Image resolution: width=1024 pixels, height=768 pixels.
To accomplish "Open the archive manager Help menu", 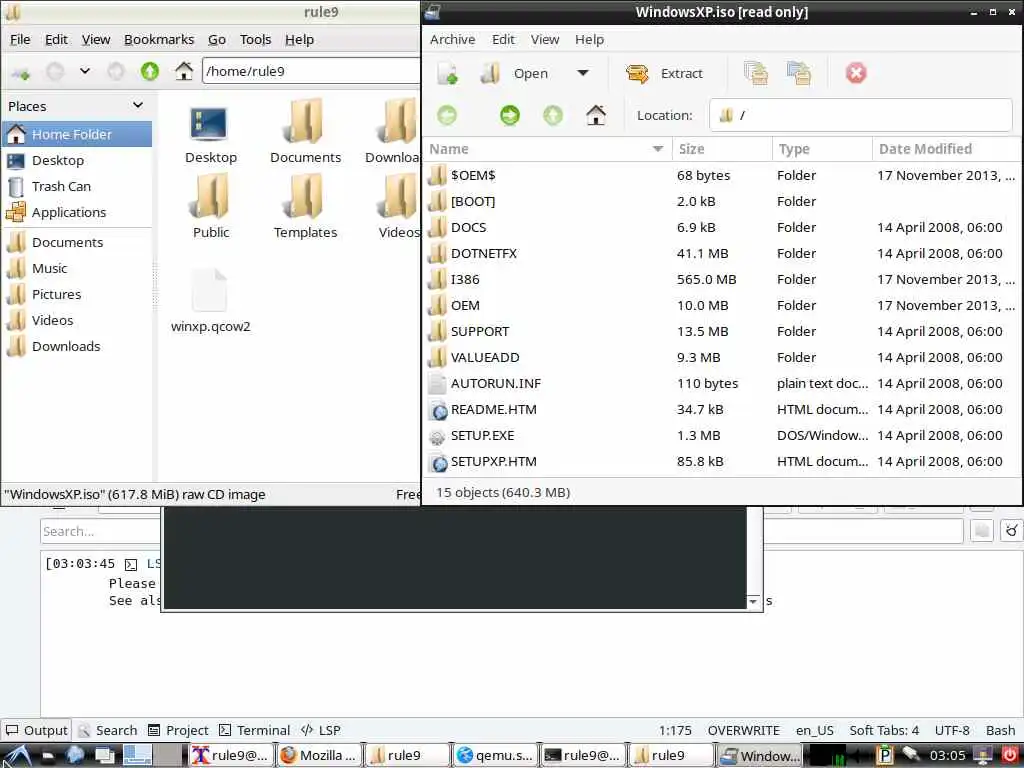I will [589, 40].
